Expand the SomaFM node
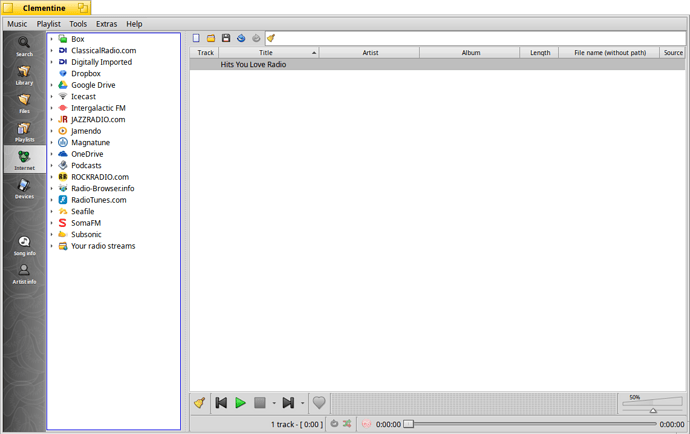 tap(51, 223)
